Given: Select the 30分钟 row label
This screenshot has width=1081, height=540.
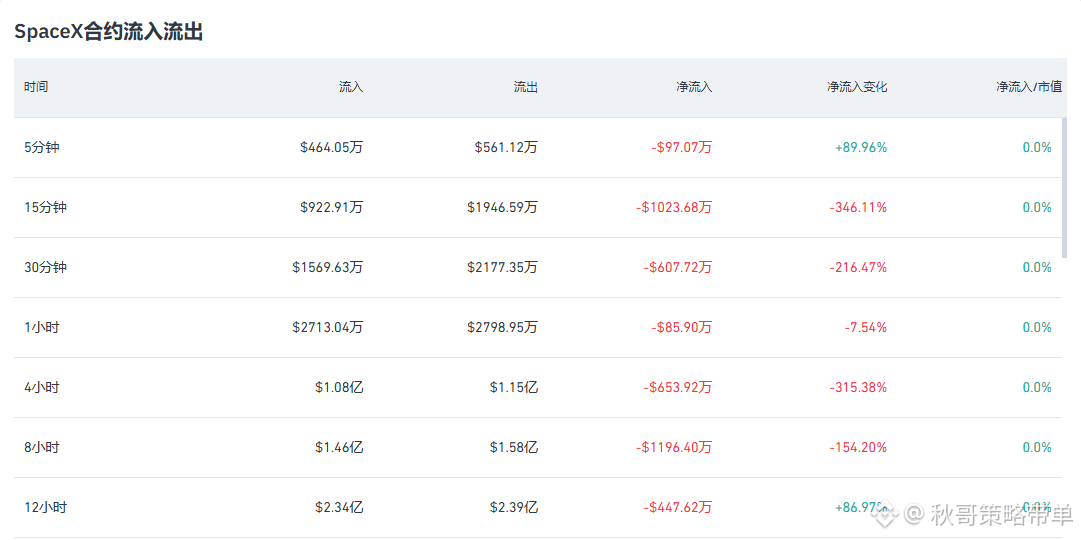Looking at the screenshot, I should point(46,267).
